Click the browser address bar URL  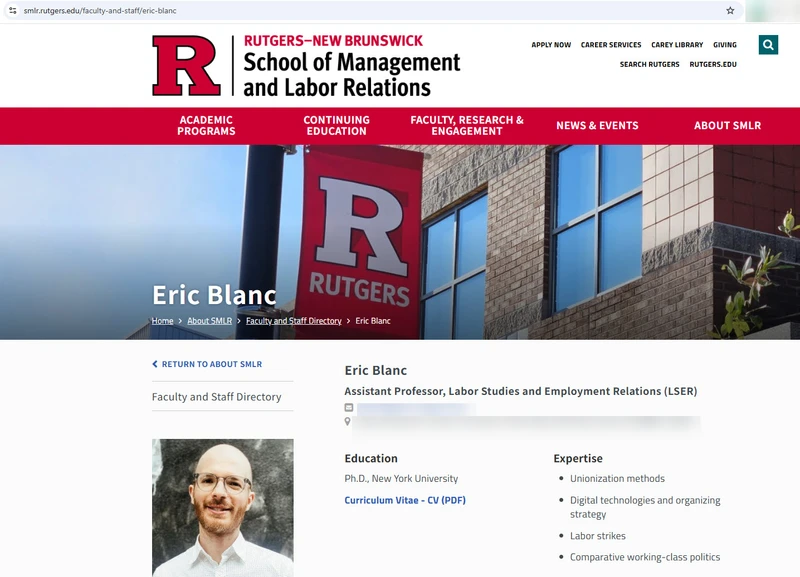point(99,10)
